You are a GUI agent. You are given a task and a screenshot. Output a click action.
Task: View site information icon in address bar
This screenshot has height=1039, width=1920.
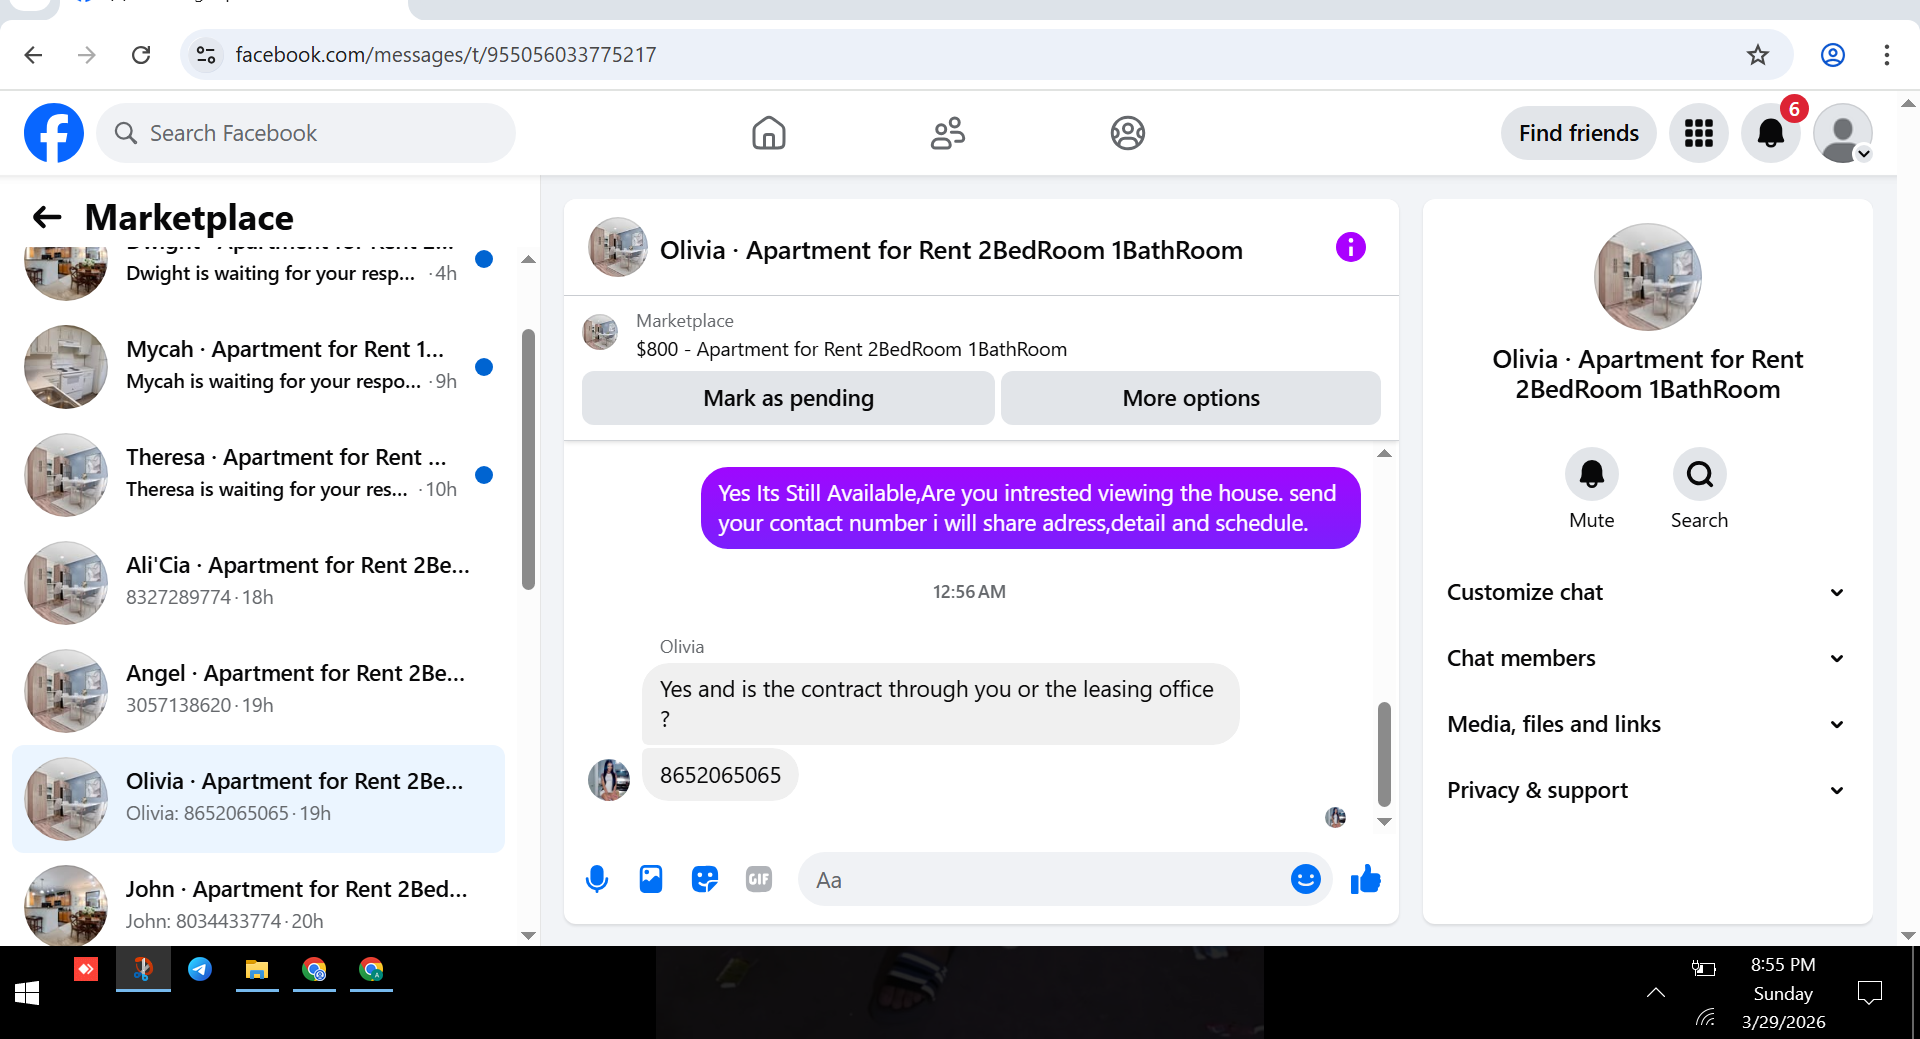coord(206,55)
